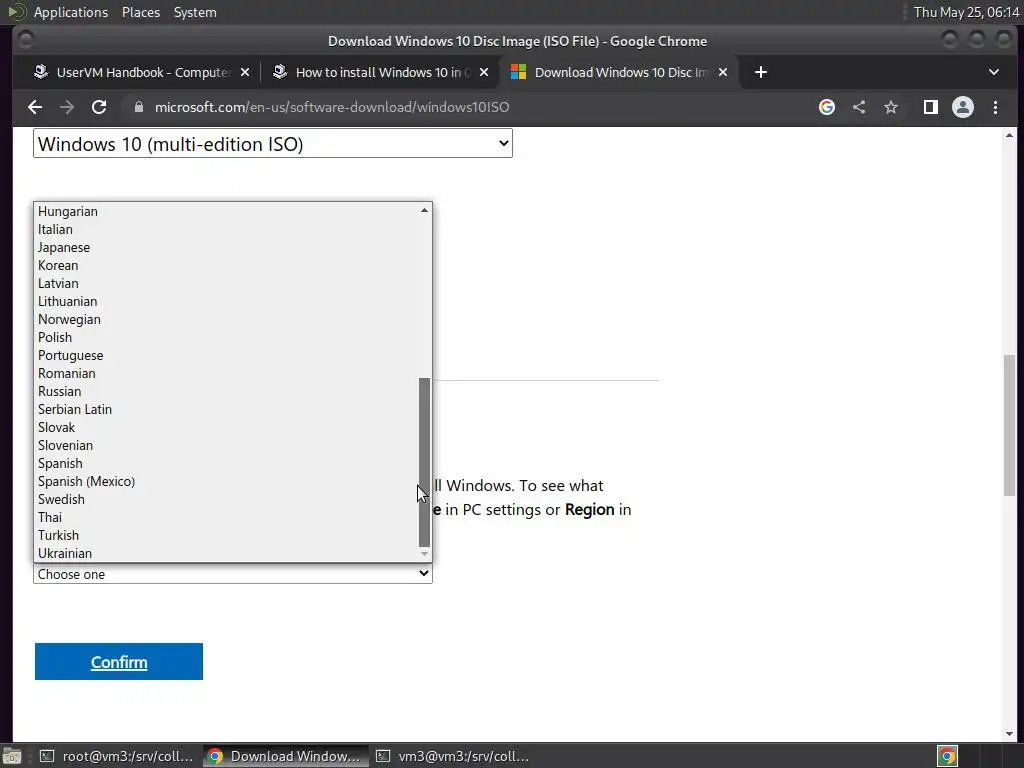This screenshot has width=1024, height=768.
Task: Select Latvian from the language list
Action: point(227,283)
